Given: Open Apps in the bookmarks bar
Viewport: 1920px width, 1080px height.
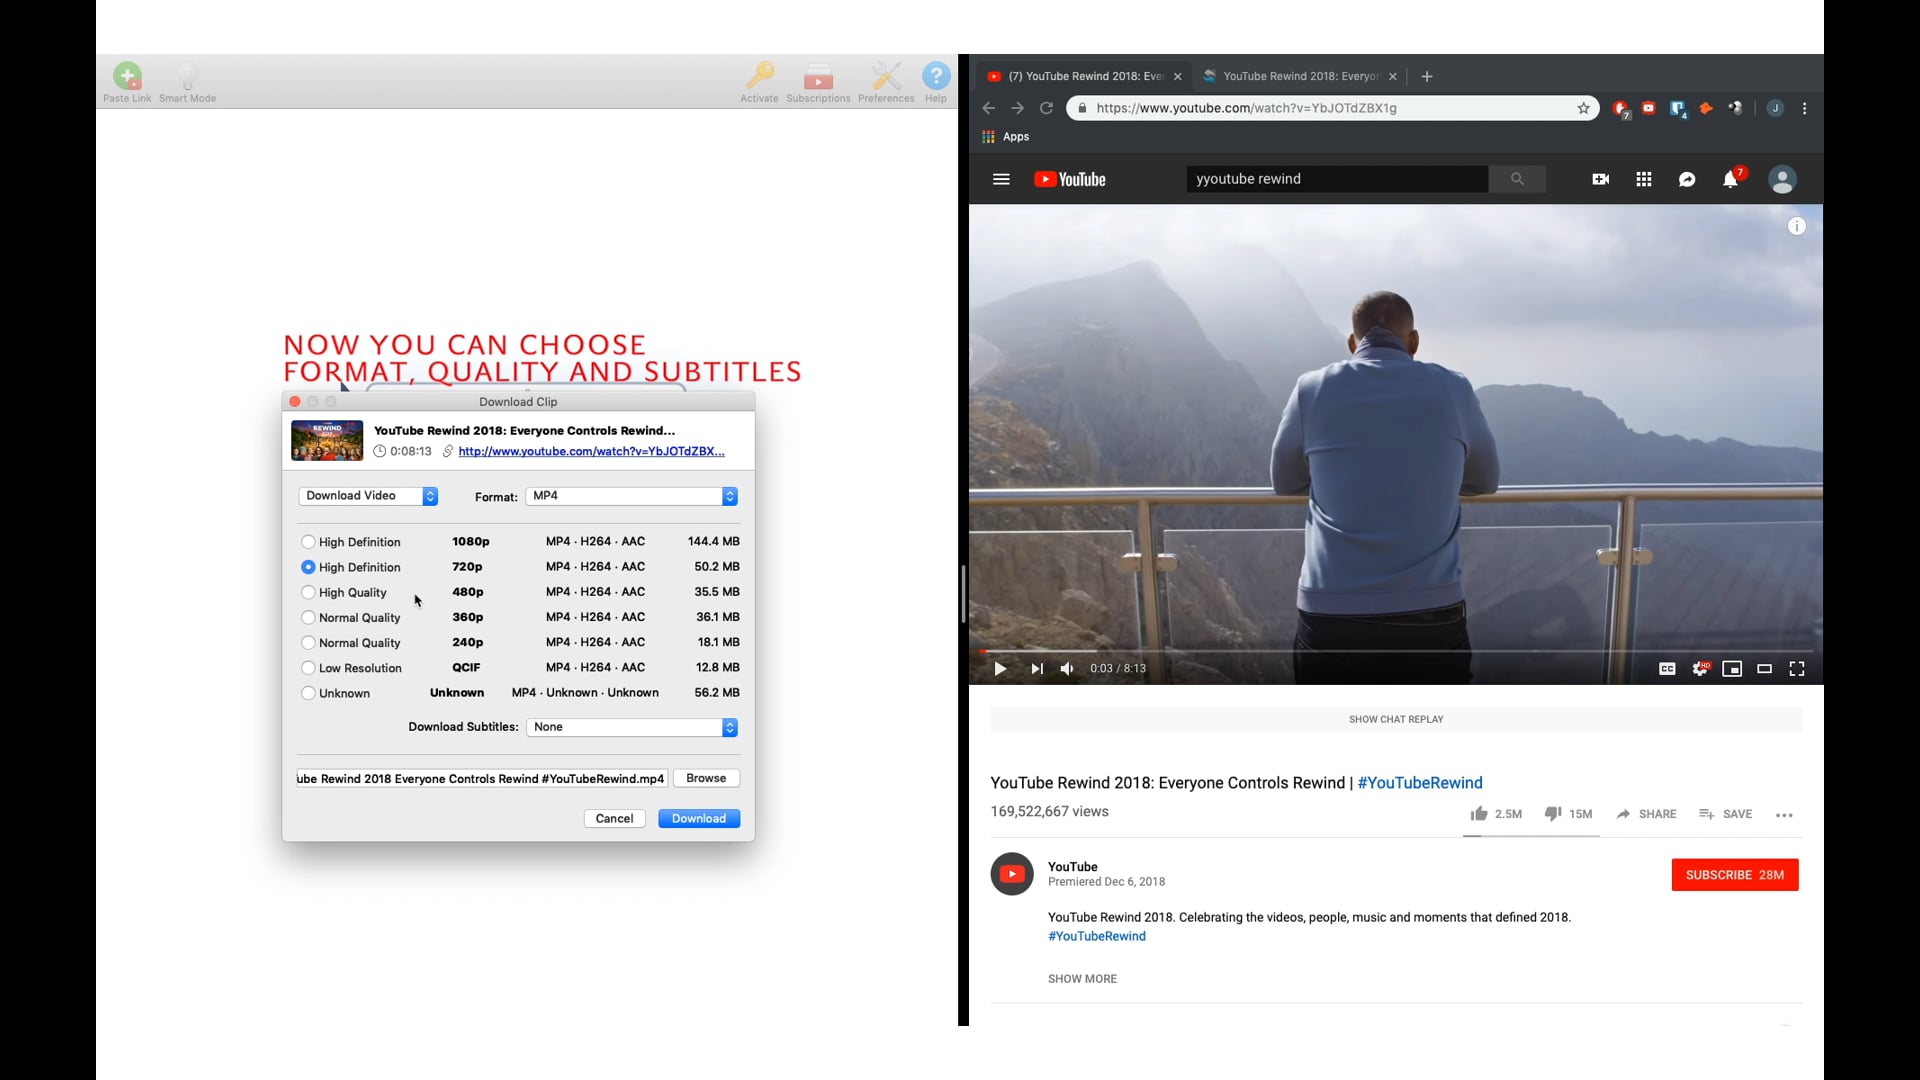Looking at the screenshot, I should coord(1005,137).
